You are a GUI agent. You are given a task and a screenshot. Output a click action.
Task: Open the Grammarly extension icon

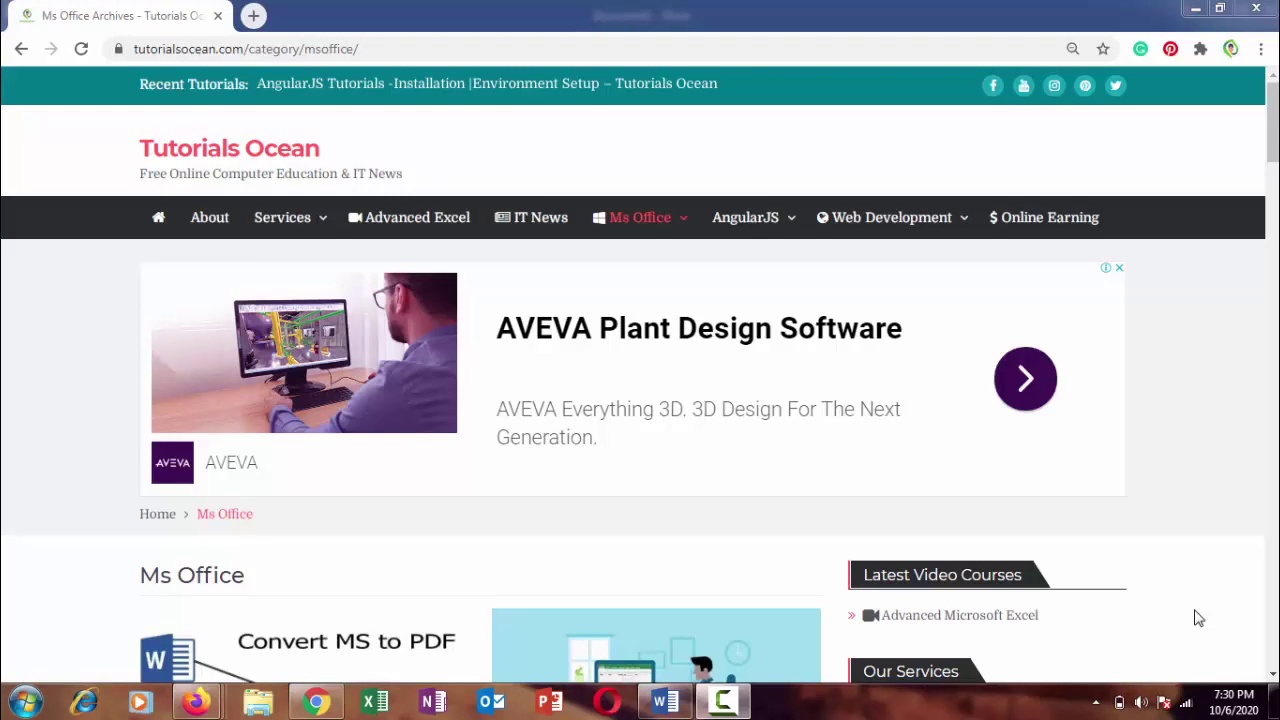[1140, 49]
